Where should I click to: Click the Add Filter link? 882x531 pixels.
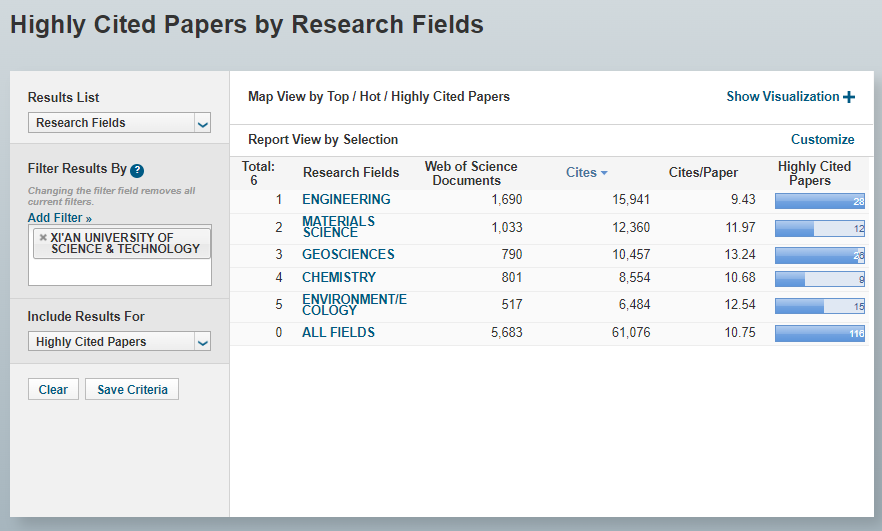[x=60, y=218]
